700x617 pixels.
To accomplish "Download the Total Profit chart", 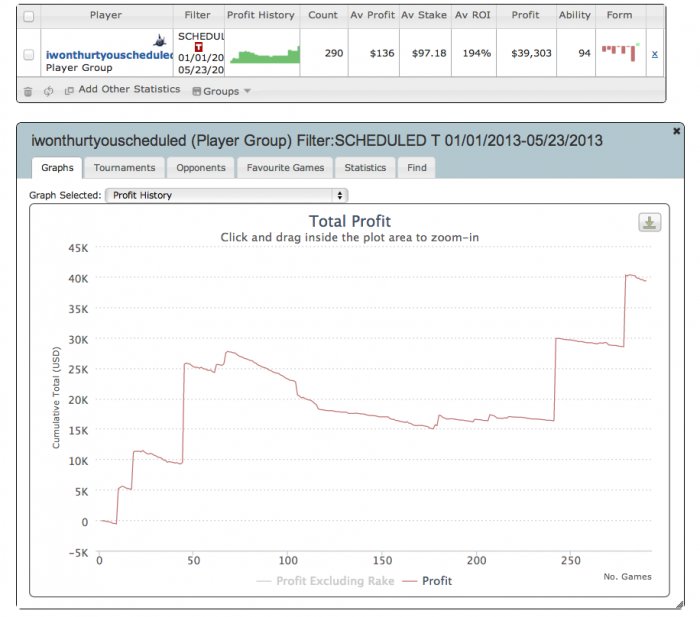I will [650, 222].
